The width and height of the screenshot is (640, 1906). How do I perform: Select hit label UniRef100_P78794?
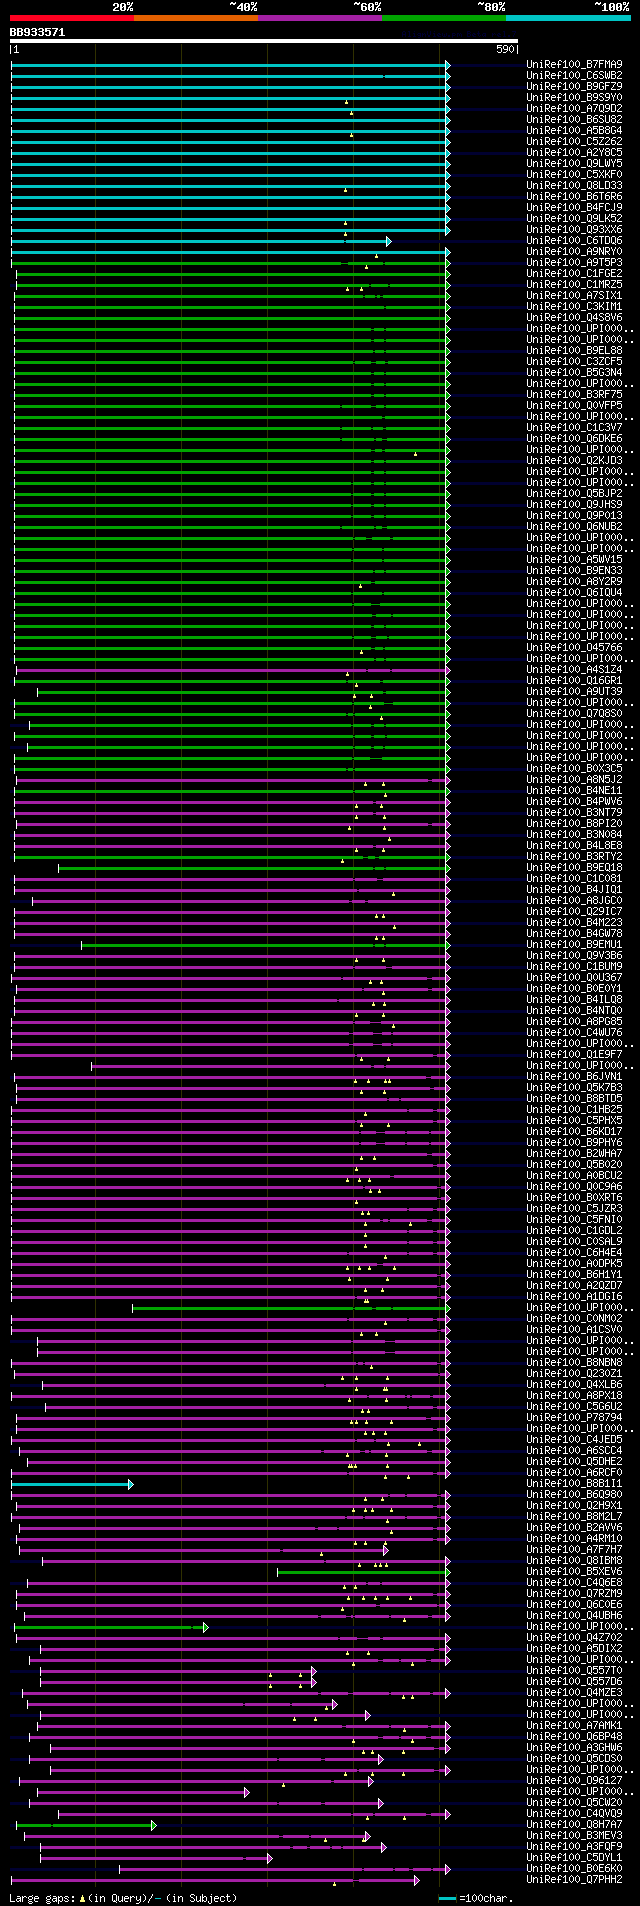pyautogui.click(x=574, y=1418)
